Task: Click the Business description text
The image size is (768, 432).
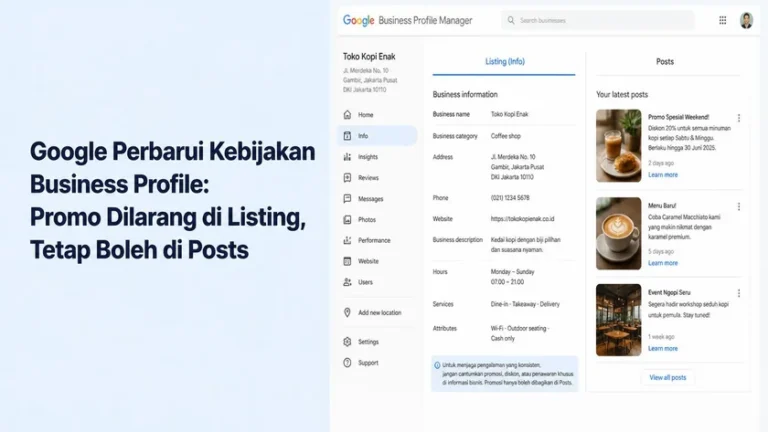Action: click(x=526, y=244)
